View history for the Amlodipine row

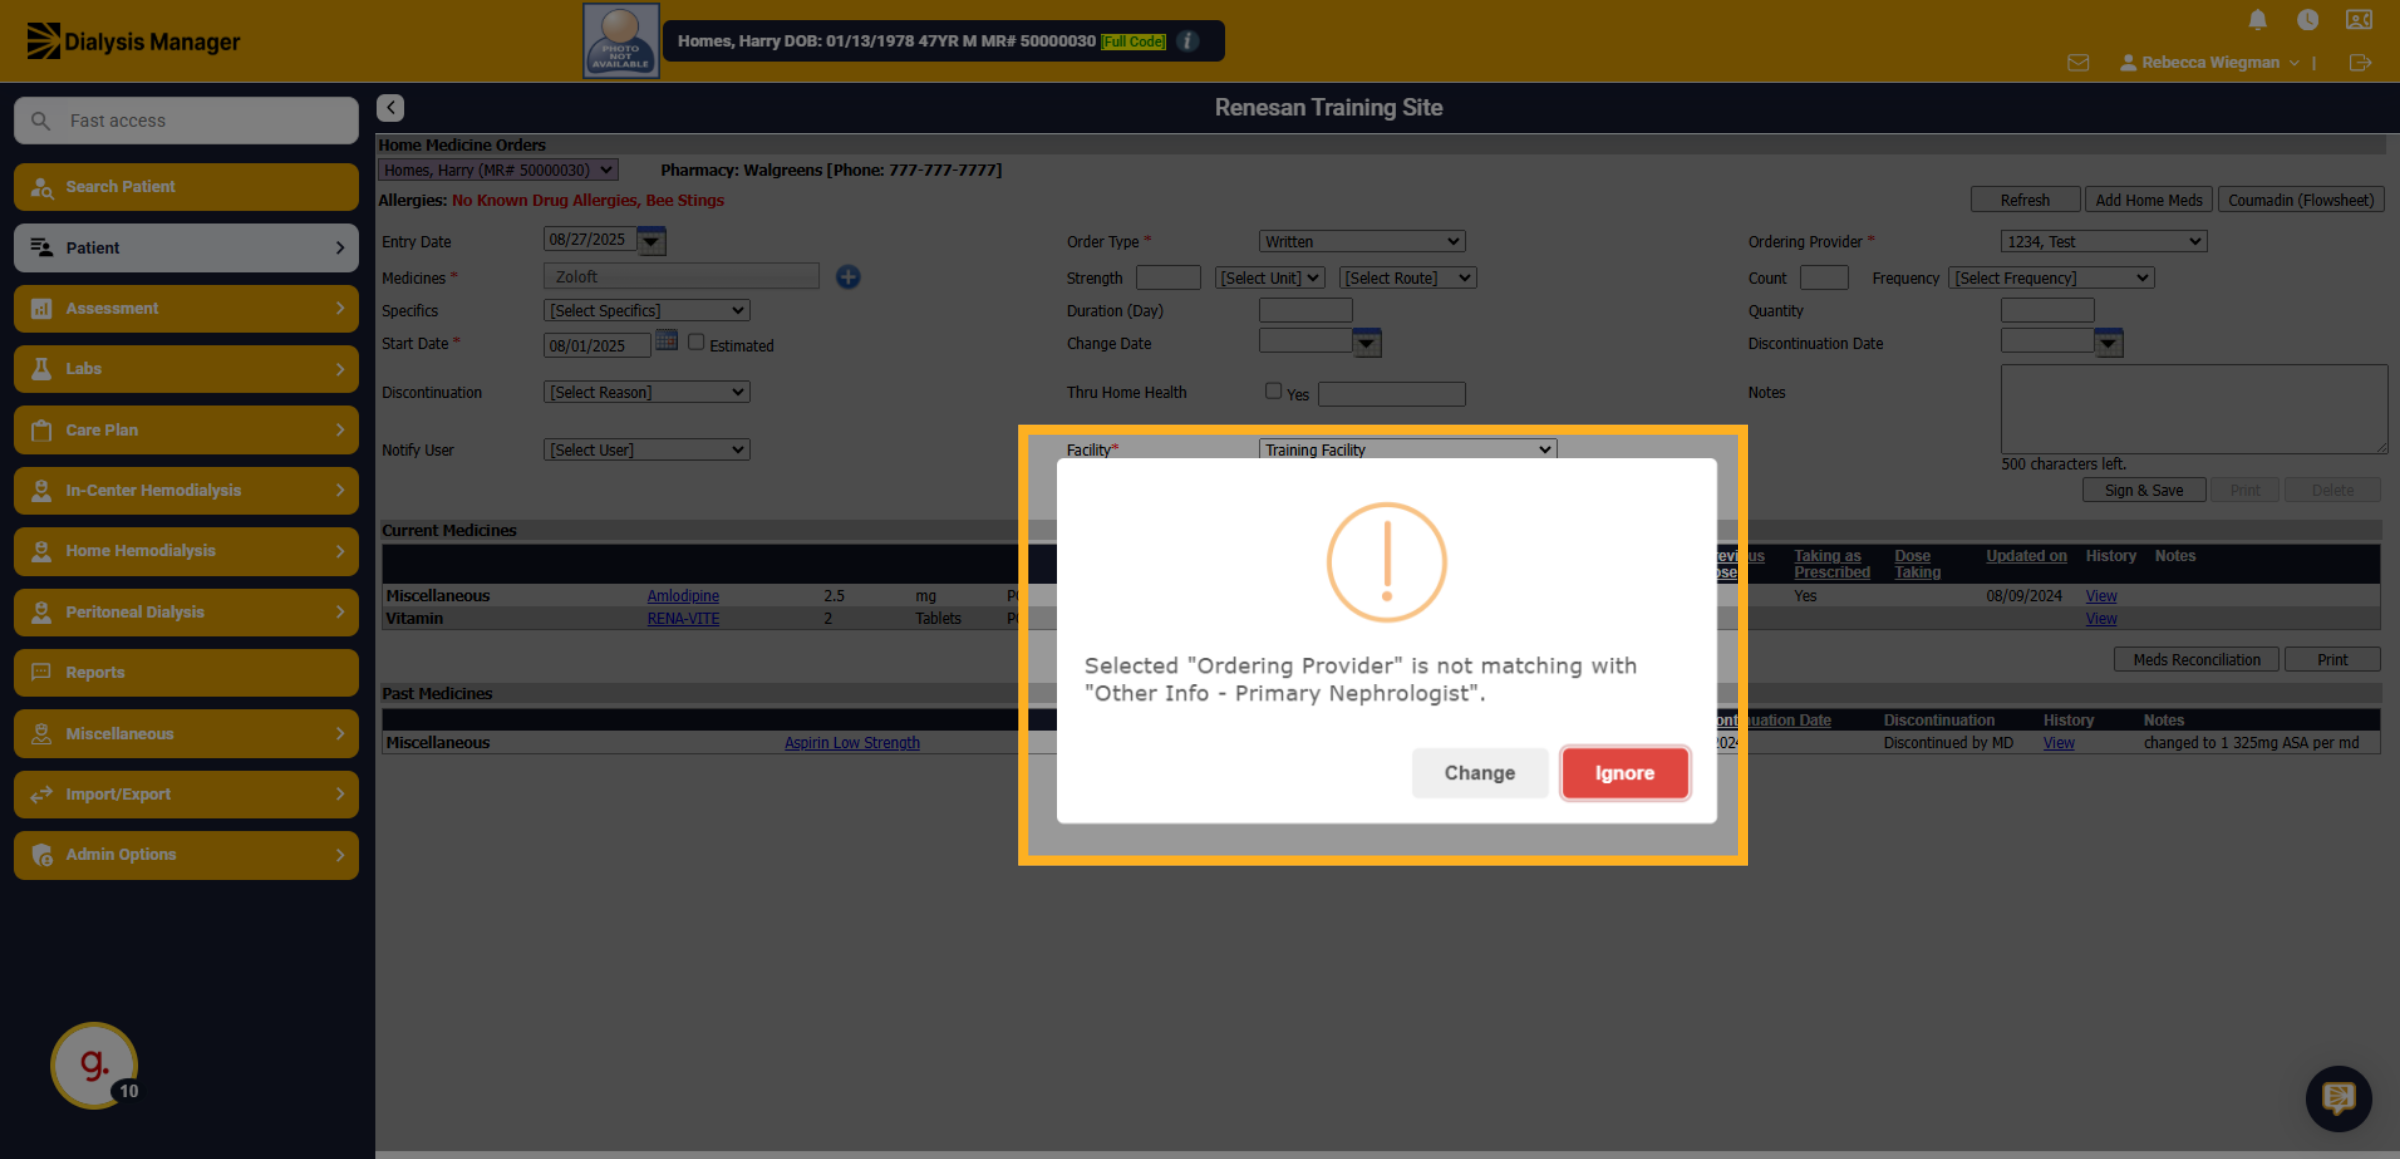pos(2101,596)
